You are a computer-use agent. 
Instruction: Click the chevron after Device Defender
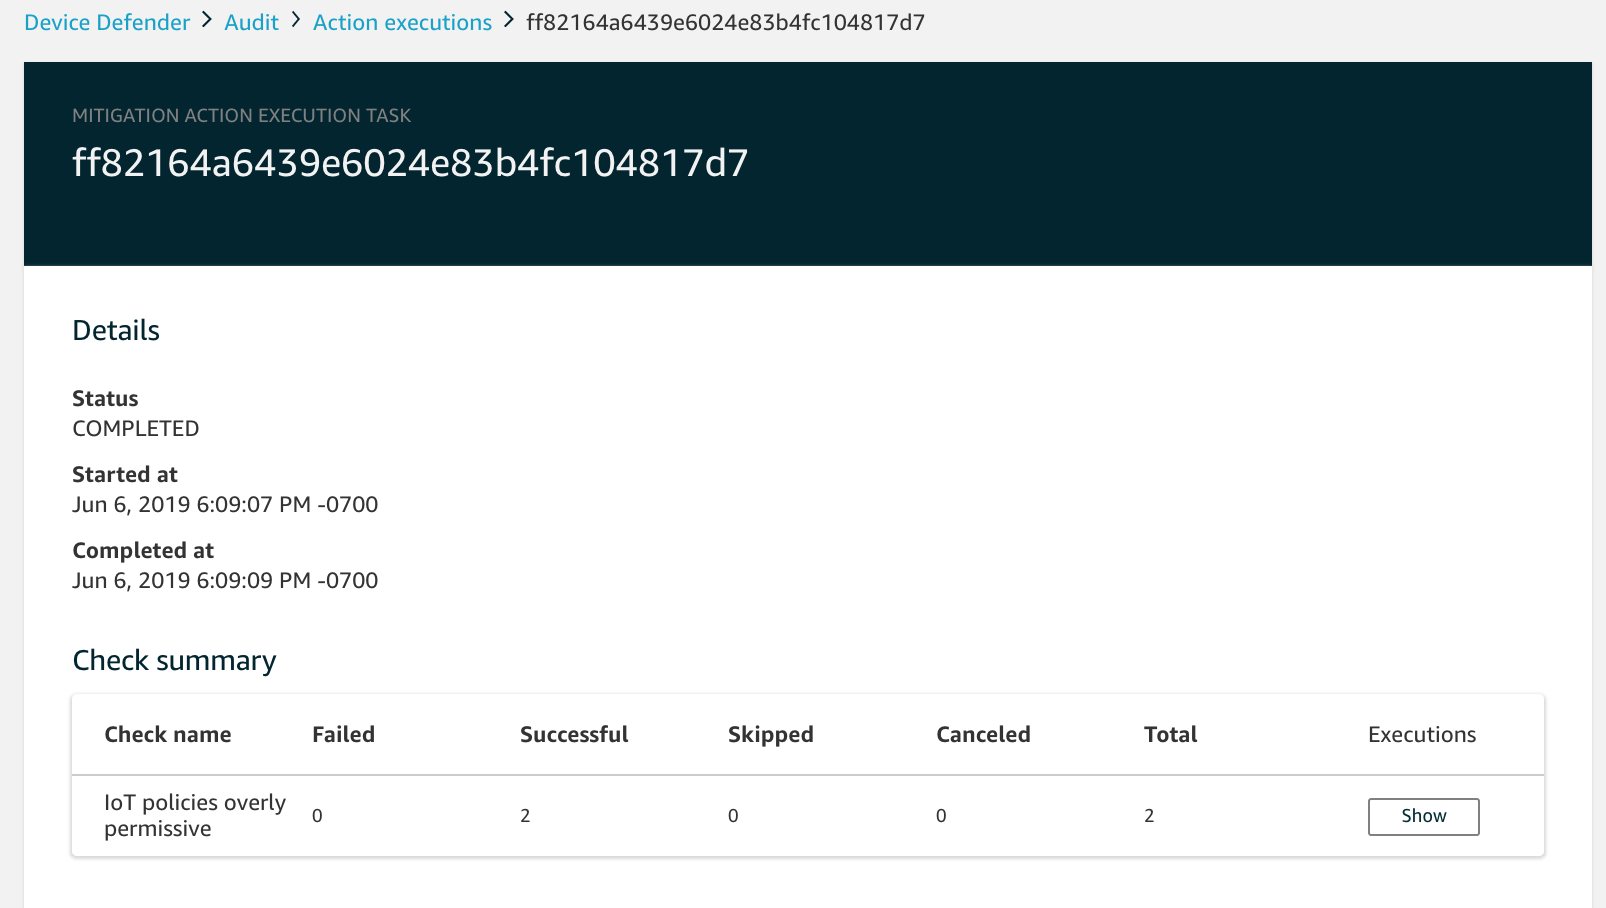pos(207,20)
